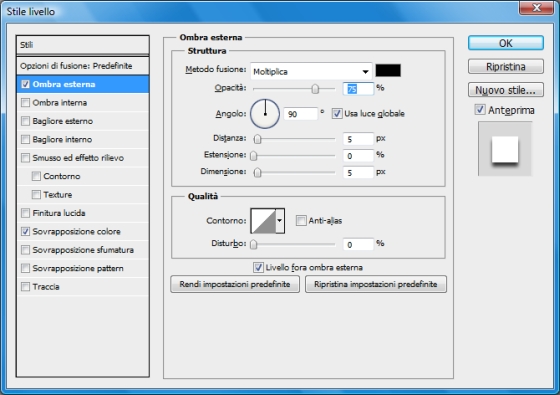Open the Contorno contour picker arrow
Image resolution: width=560 pixels, height=395 pixels.
point(280,221)
